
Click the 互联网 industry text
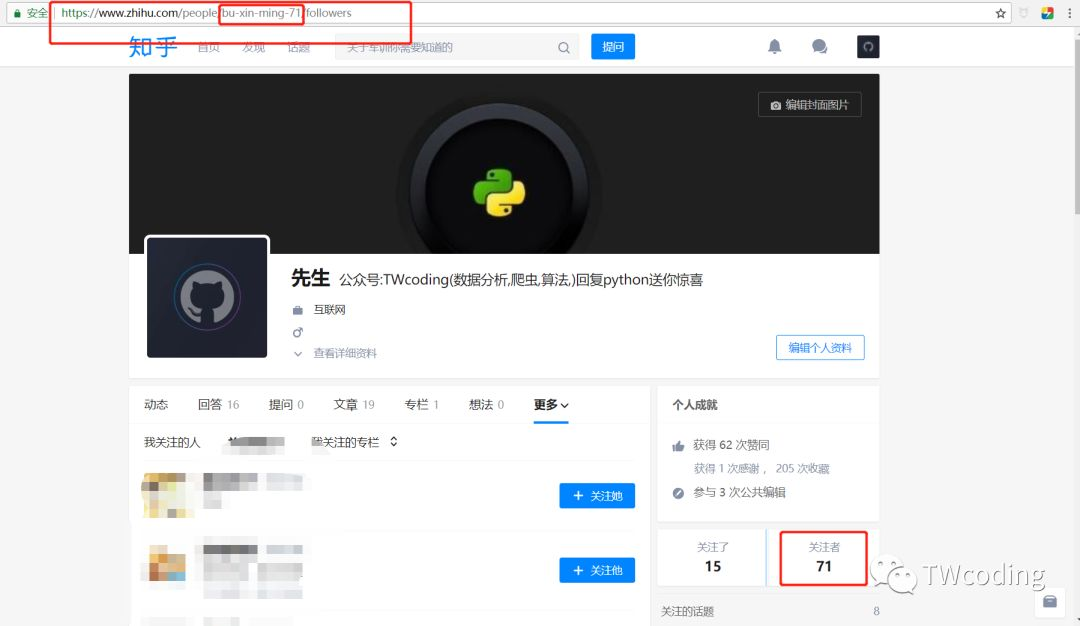click(x=329, y=310)
